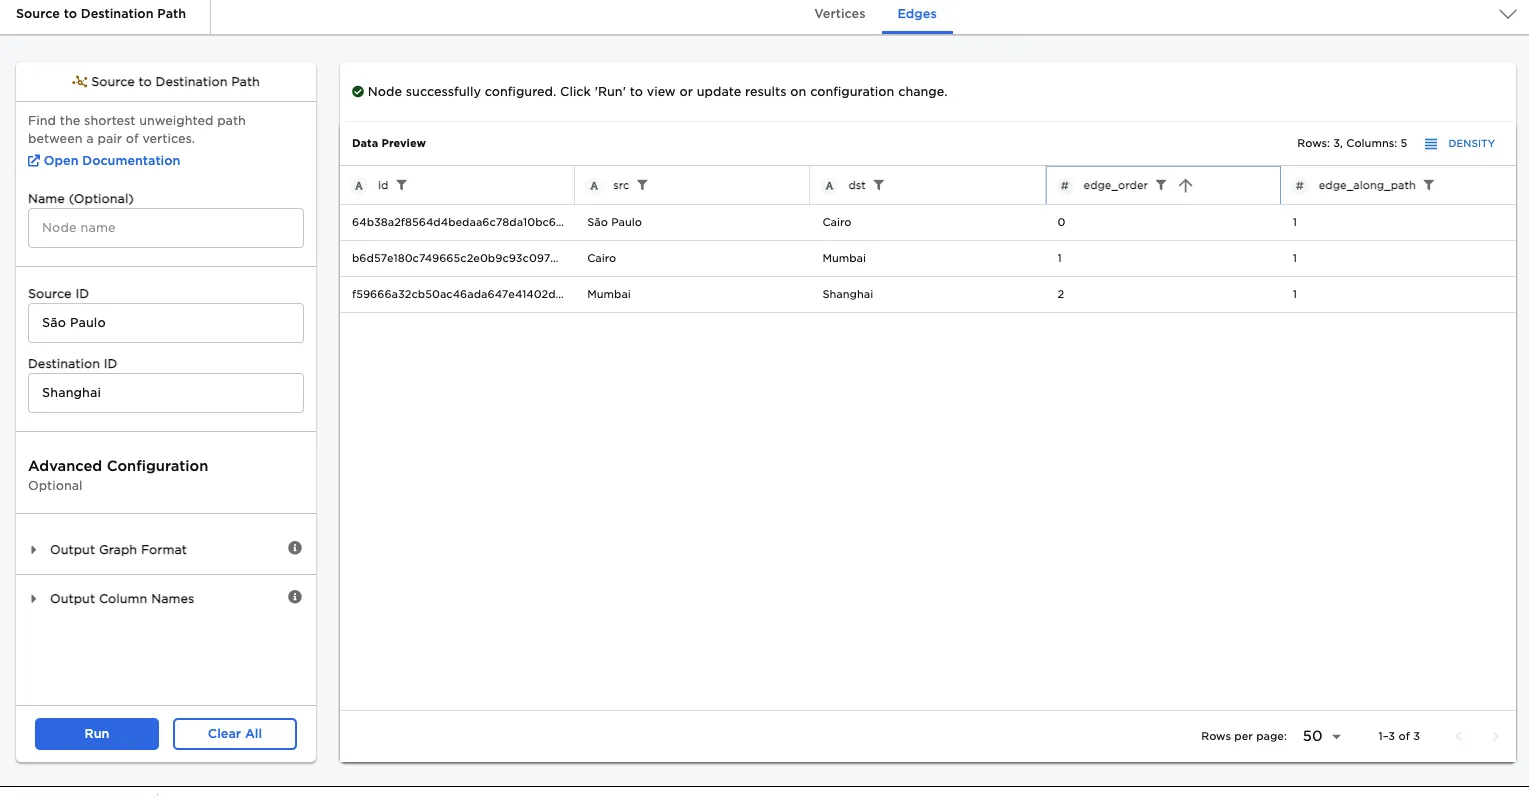
Task: Open Documentation for shortest path node
Action: [x=104, y=161]
